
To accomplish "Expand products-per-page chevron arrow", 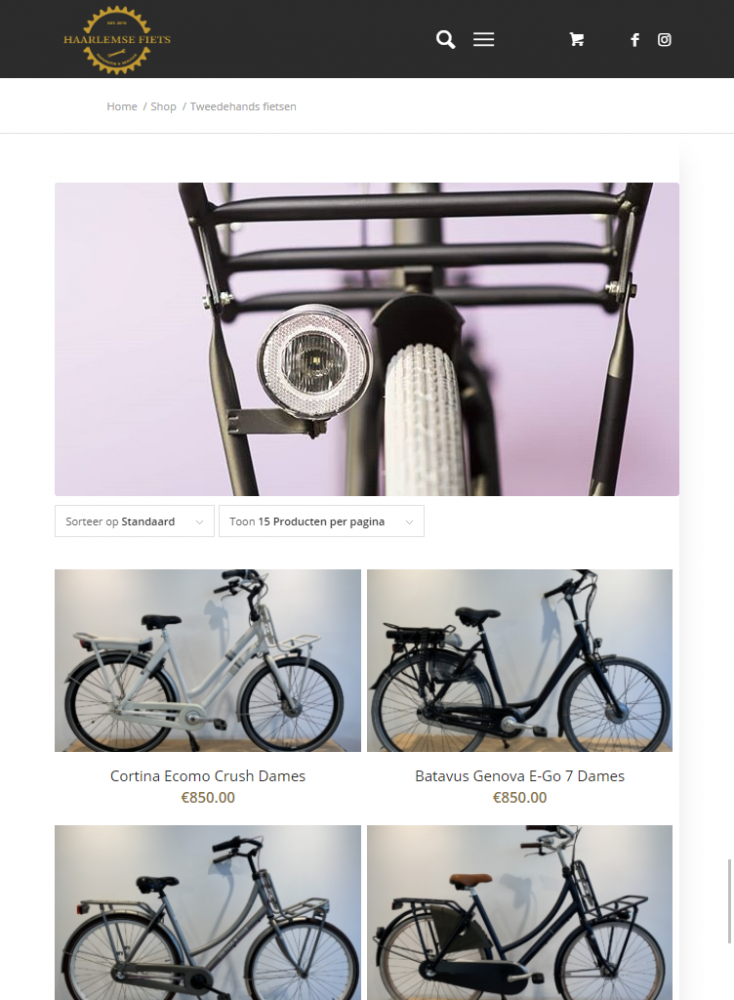I will (x=409, y=522).
